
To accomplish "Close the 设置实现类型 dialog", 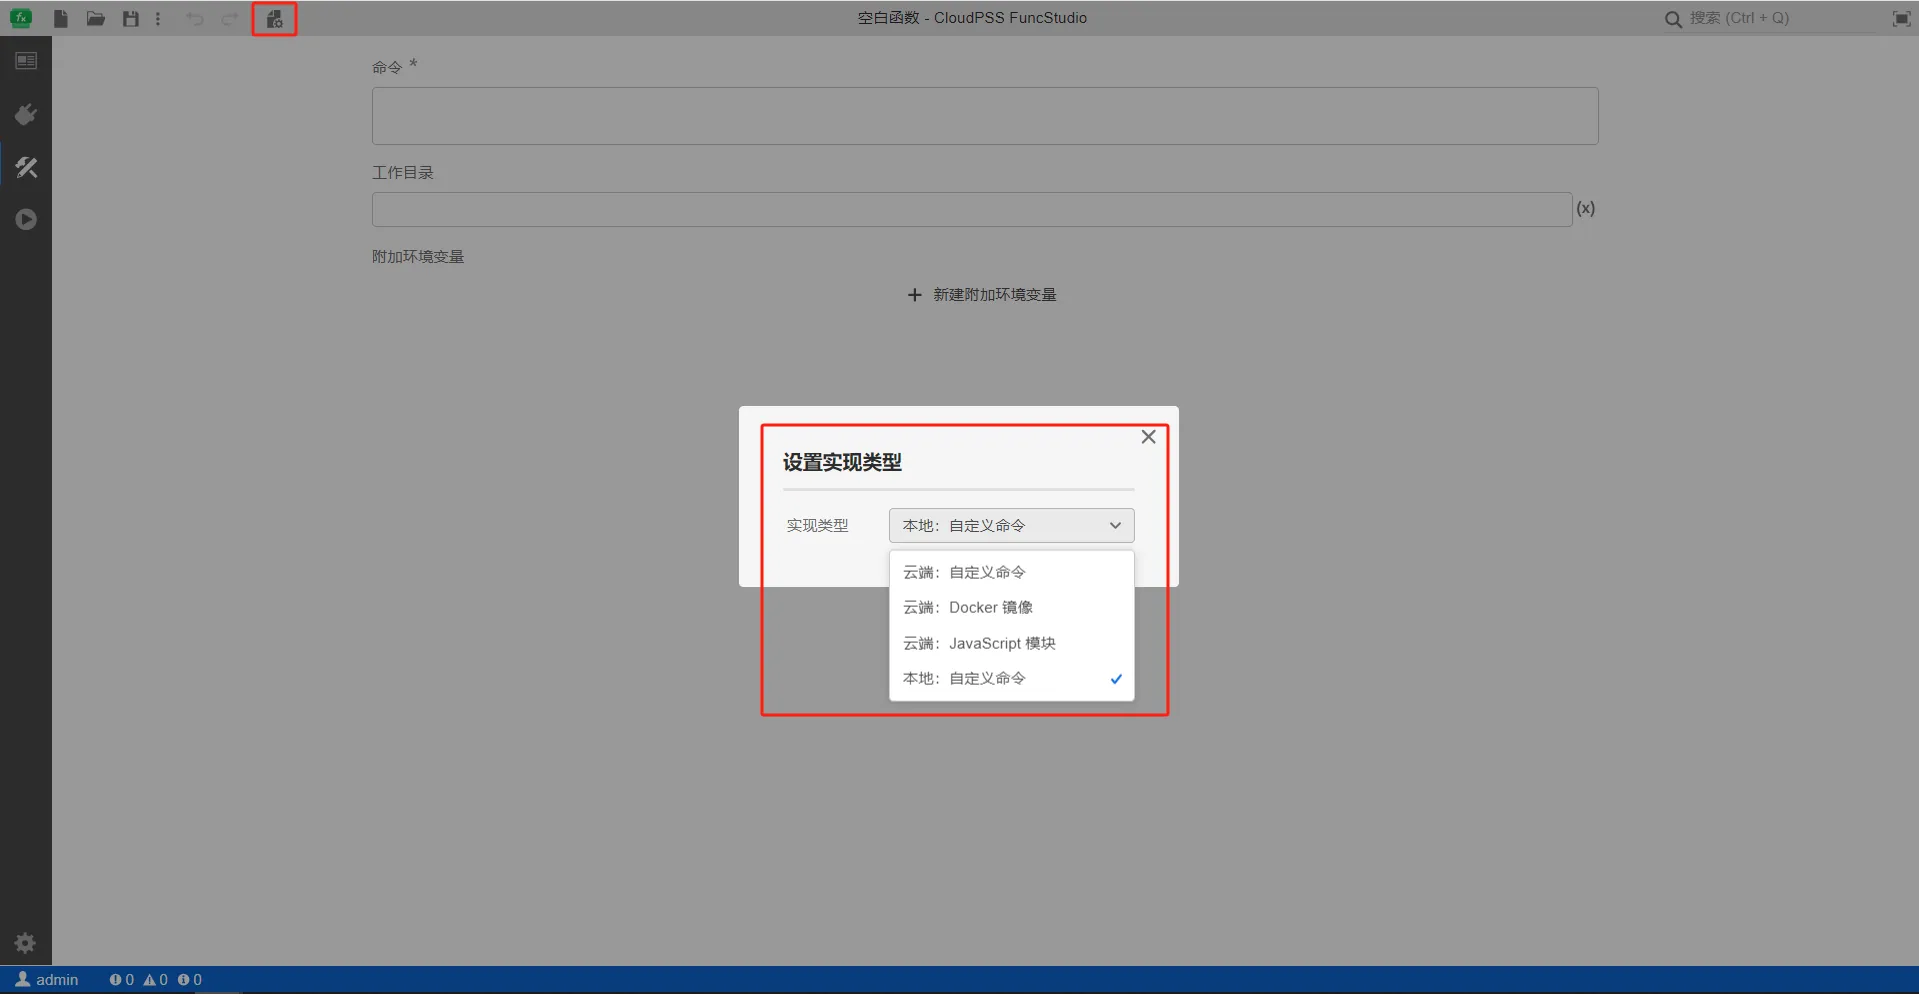I will (x=1148, y=437).
